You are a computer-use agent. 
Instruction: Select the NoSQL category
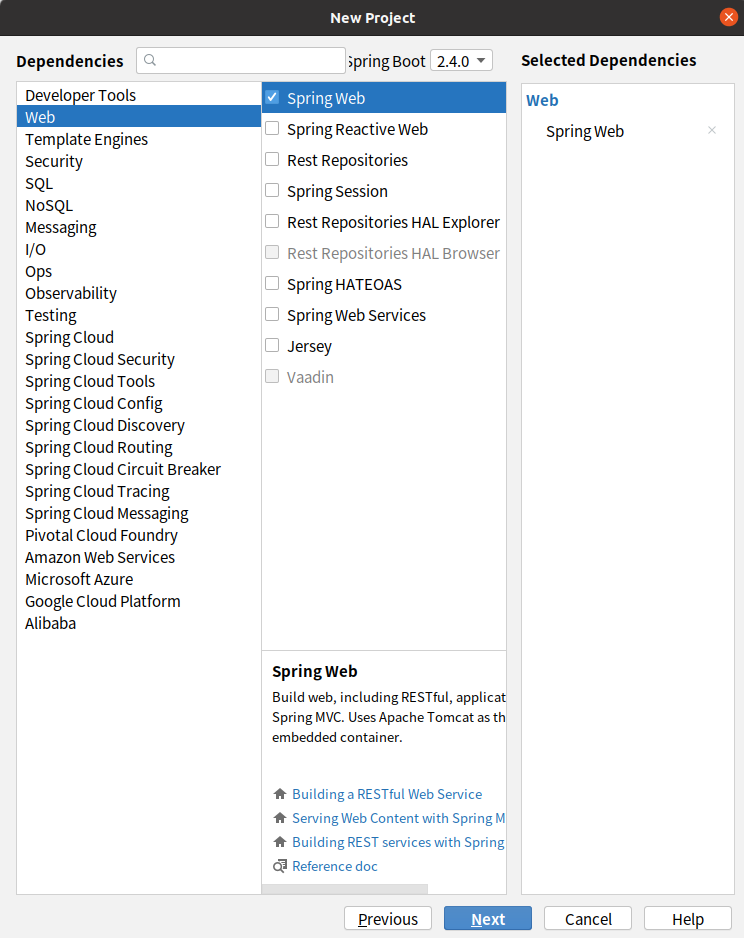pyautogui.click(x=139, y=205)
